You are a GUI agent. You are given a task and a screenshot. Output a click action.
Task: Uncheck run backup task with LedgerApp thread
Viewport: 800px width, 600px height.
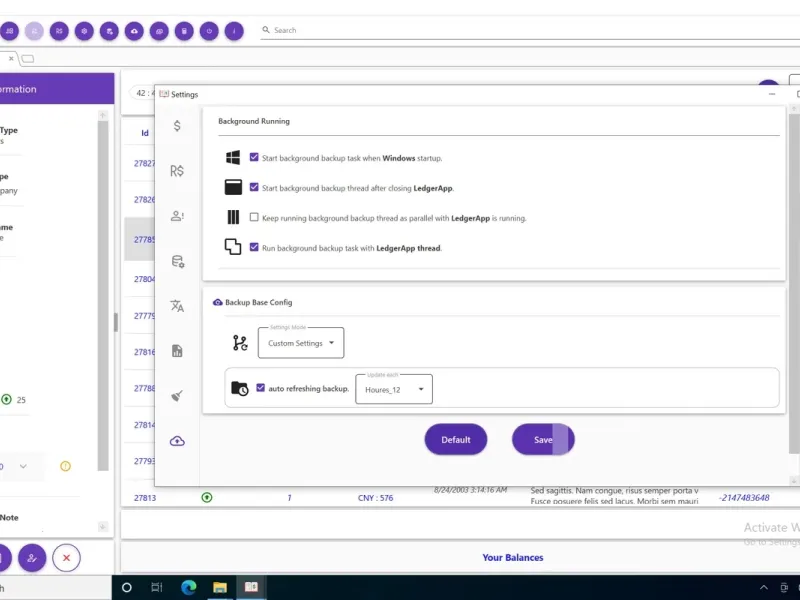[254, 247]
